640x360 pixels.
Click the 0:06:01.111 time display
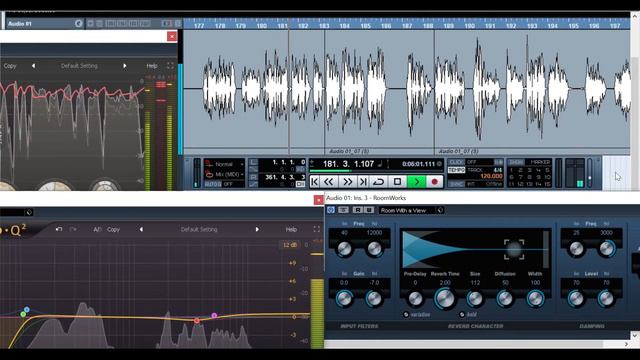coord(418,164)
